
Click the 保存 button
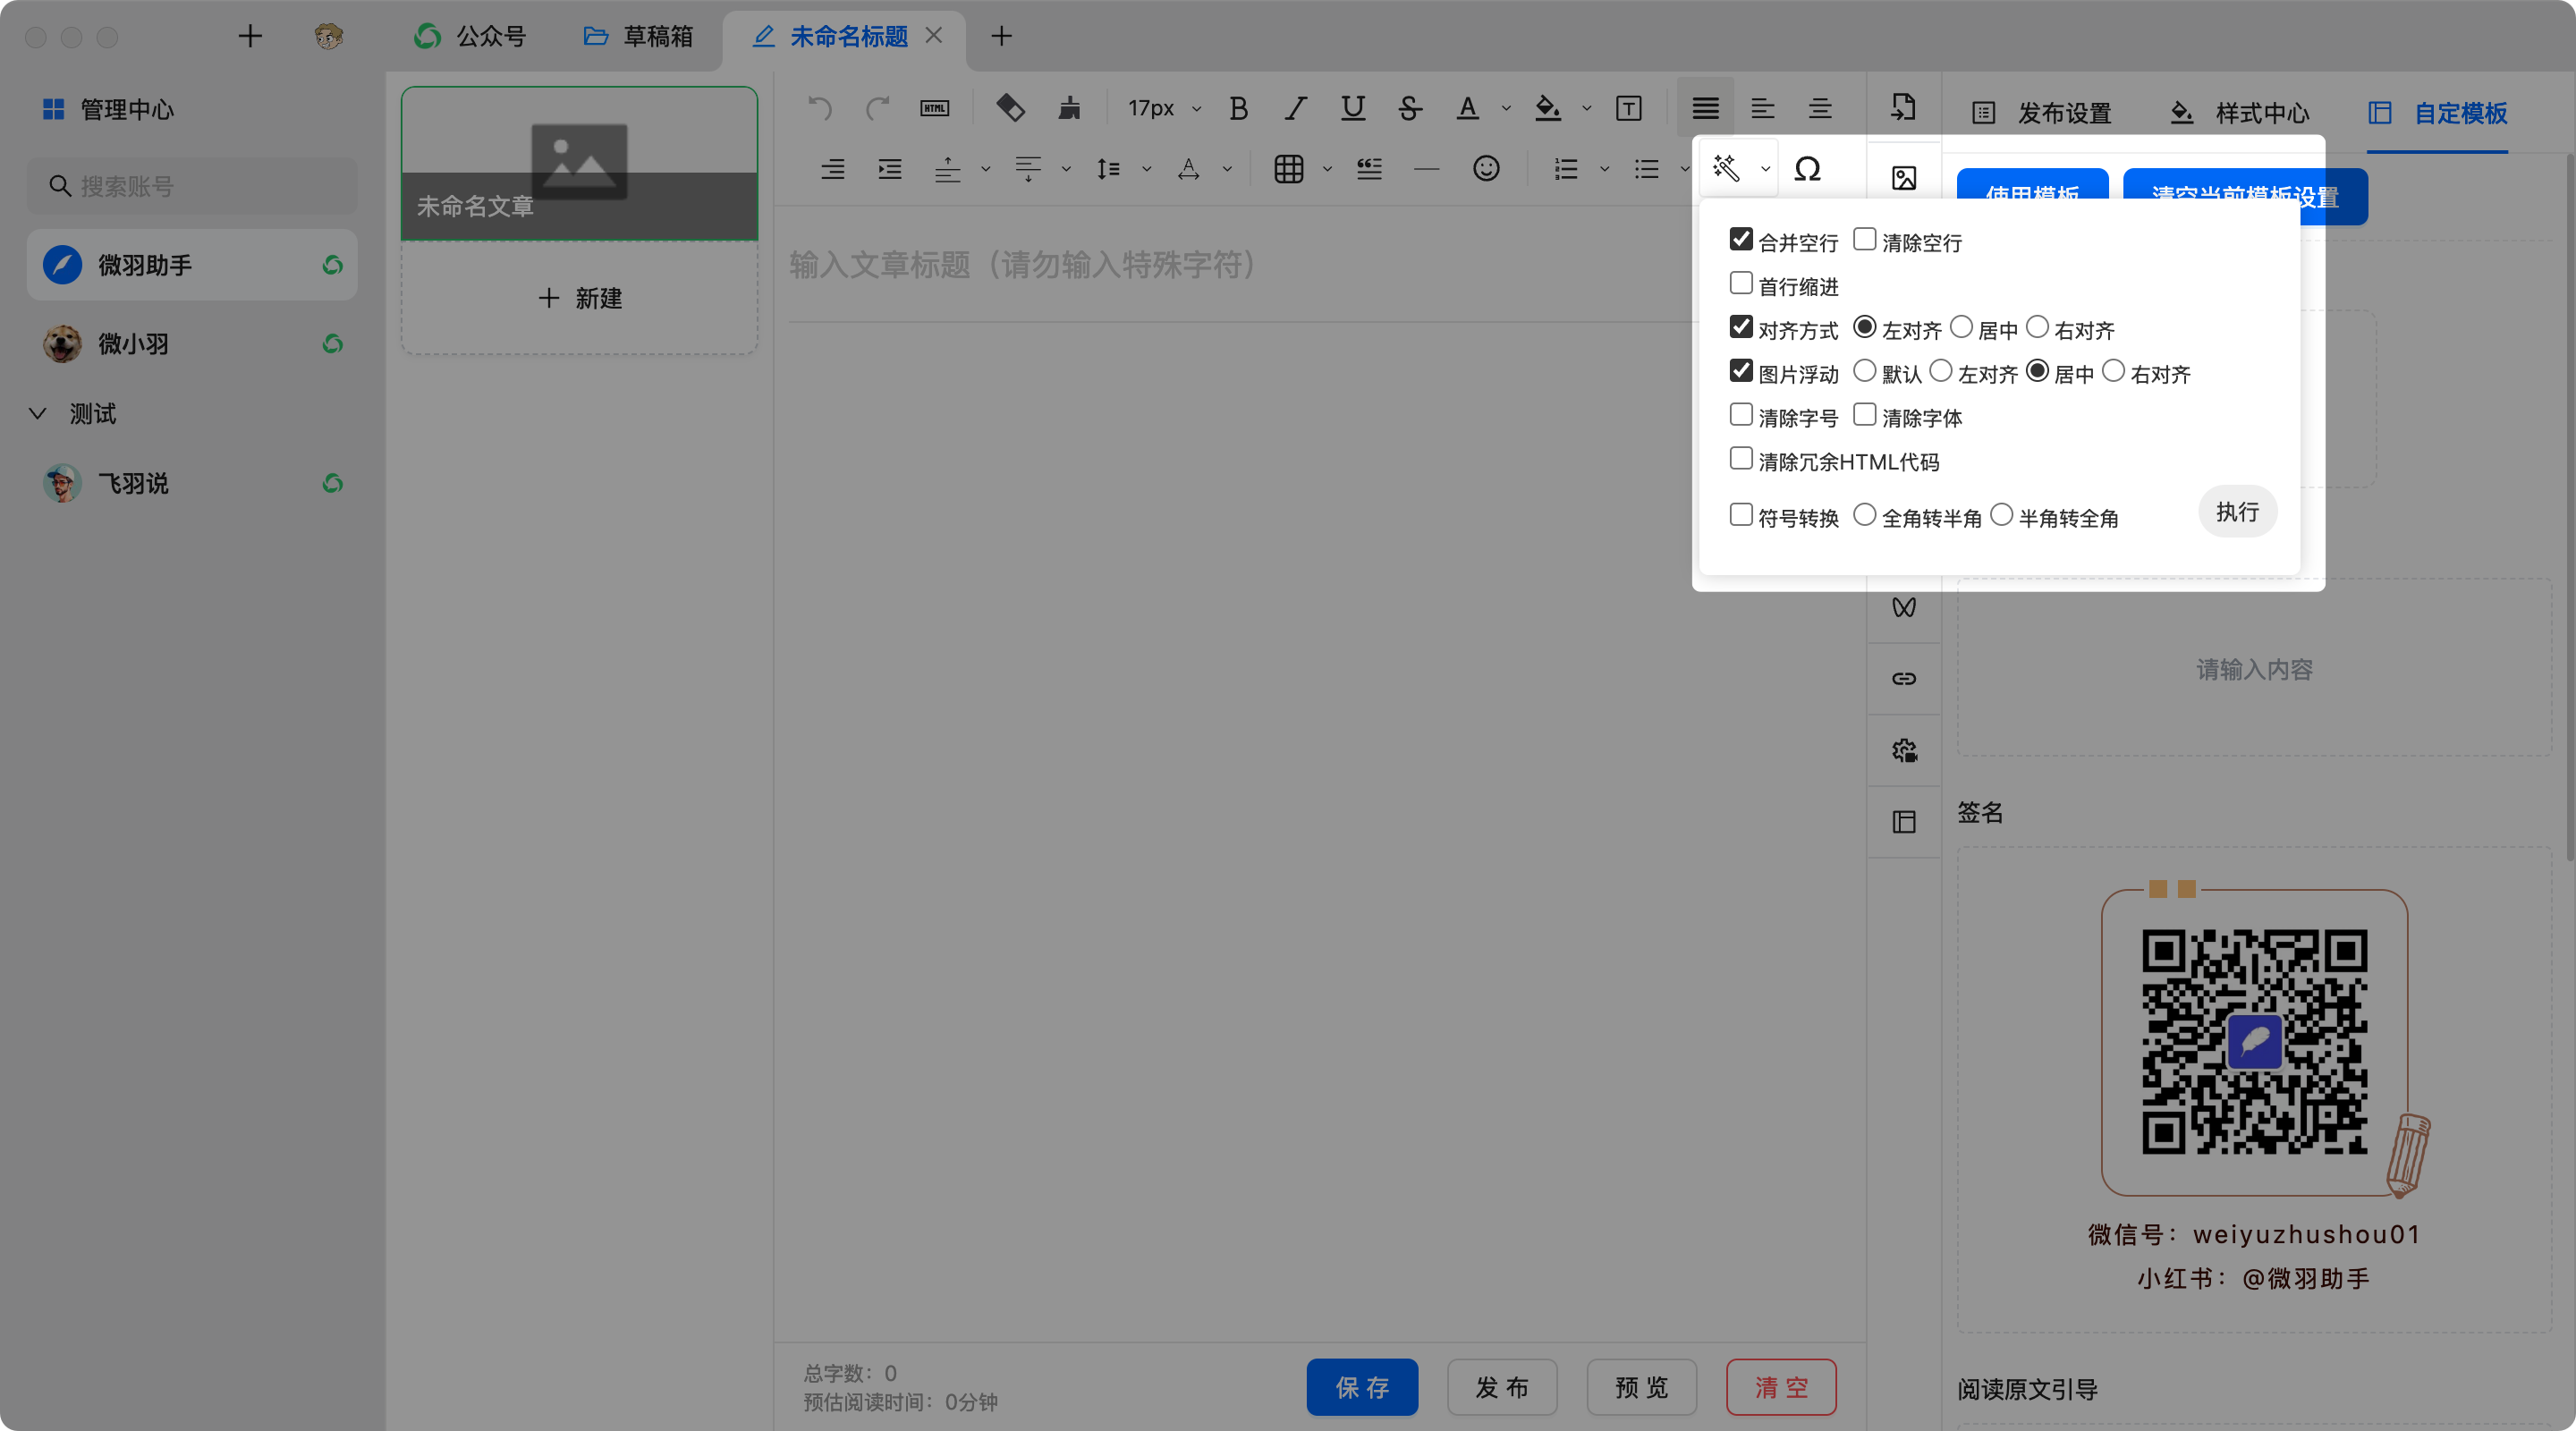1362,1387
